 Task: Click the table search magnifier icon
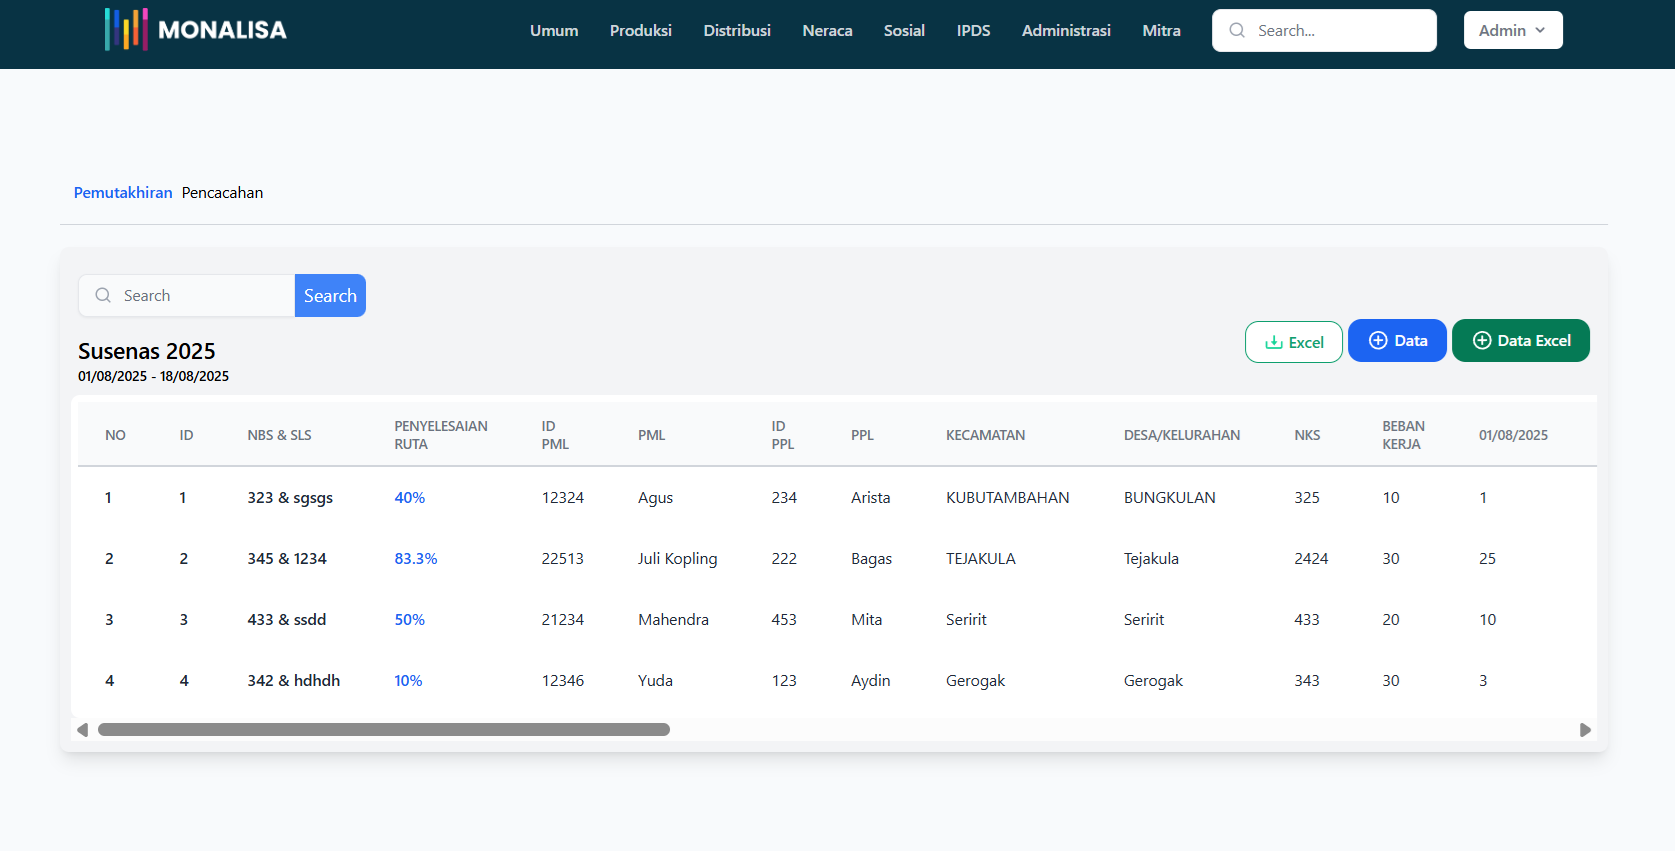tap(103, 295)
